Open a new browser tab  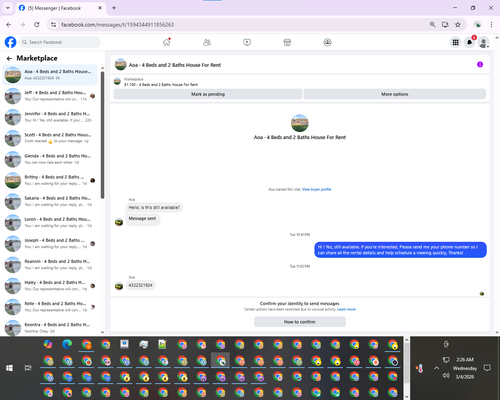pos(114,8)
